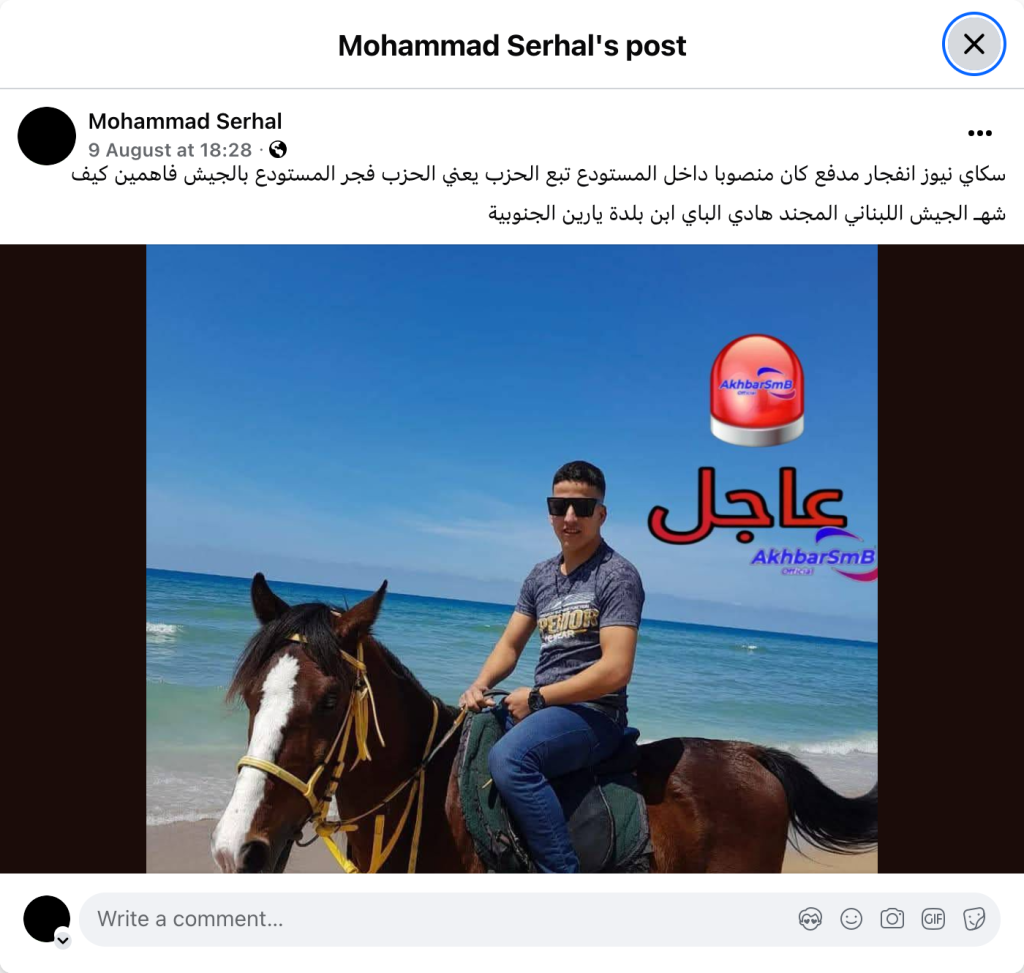Viewport: 1024px width, 973px height.
Task: Click the public audience globe icon
Action: point(278,150)
